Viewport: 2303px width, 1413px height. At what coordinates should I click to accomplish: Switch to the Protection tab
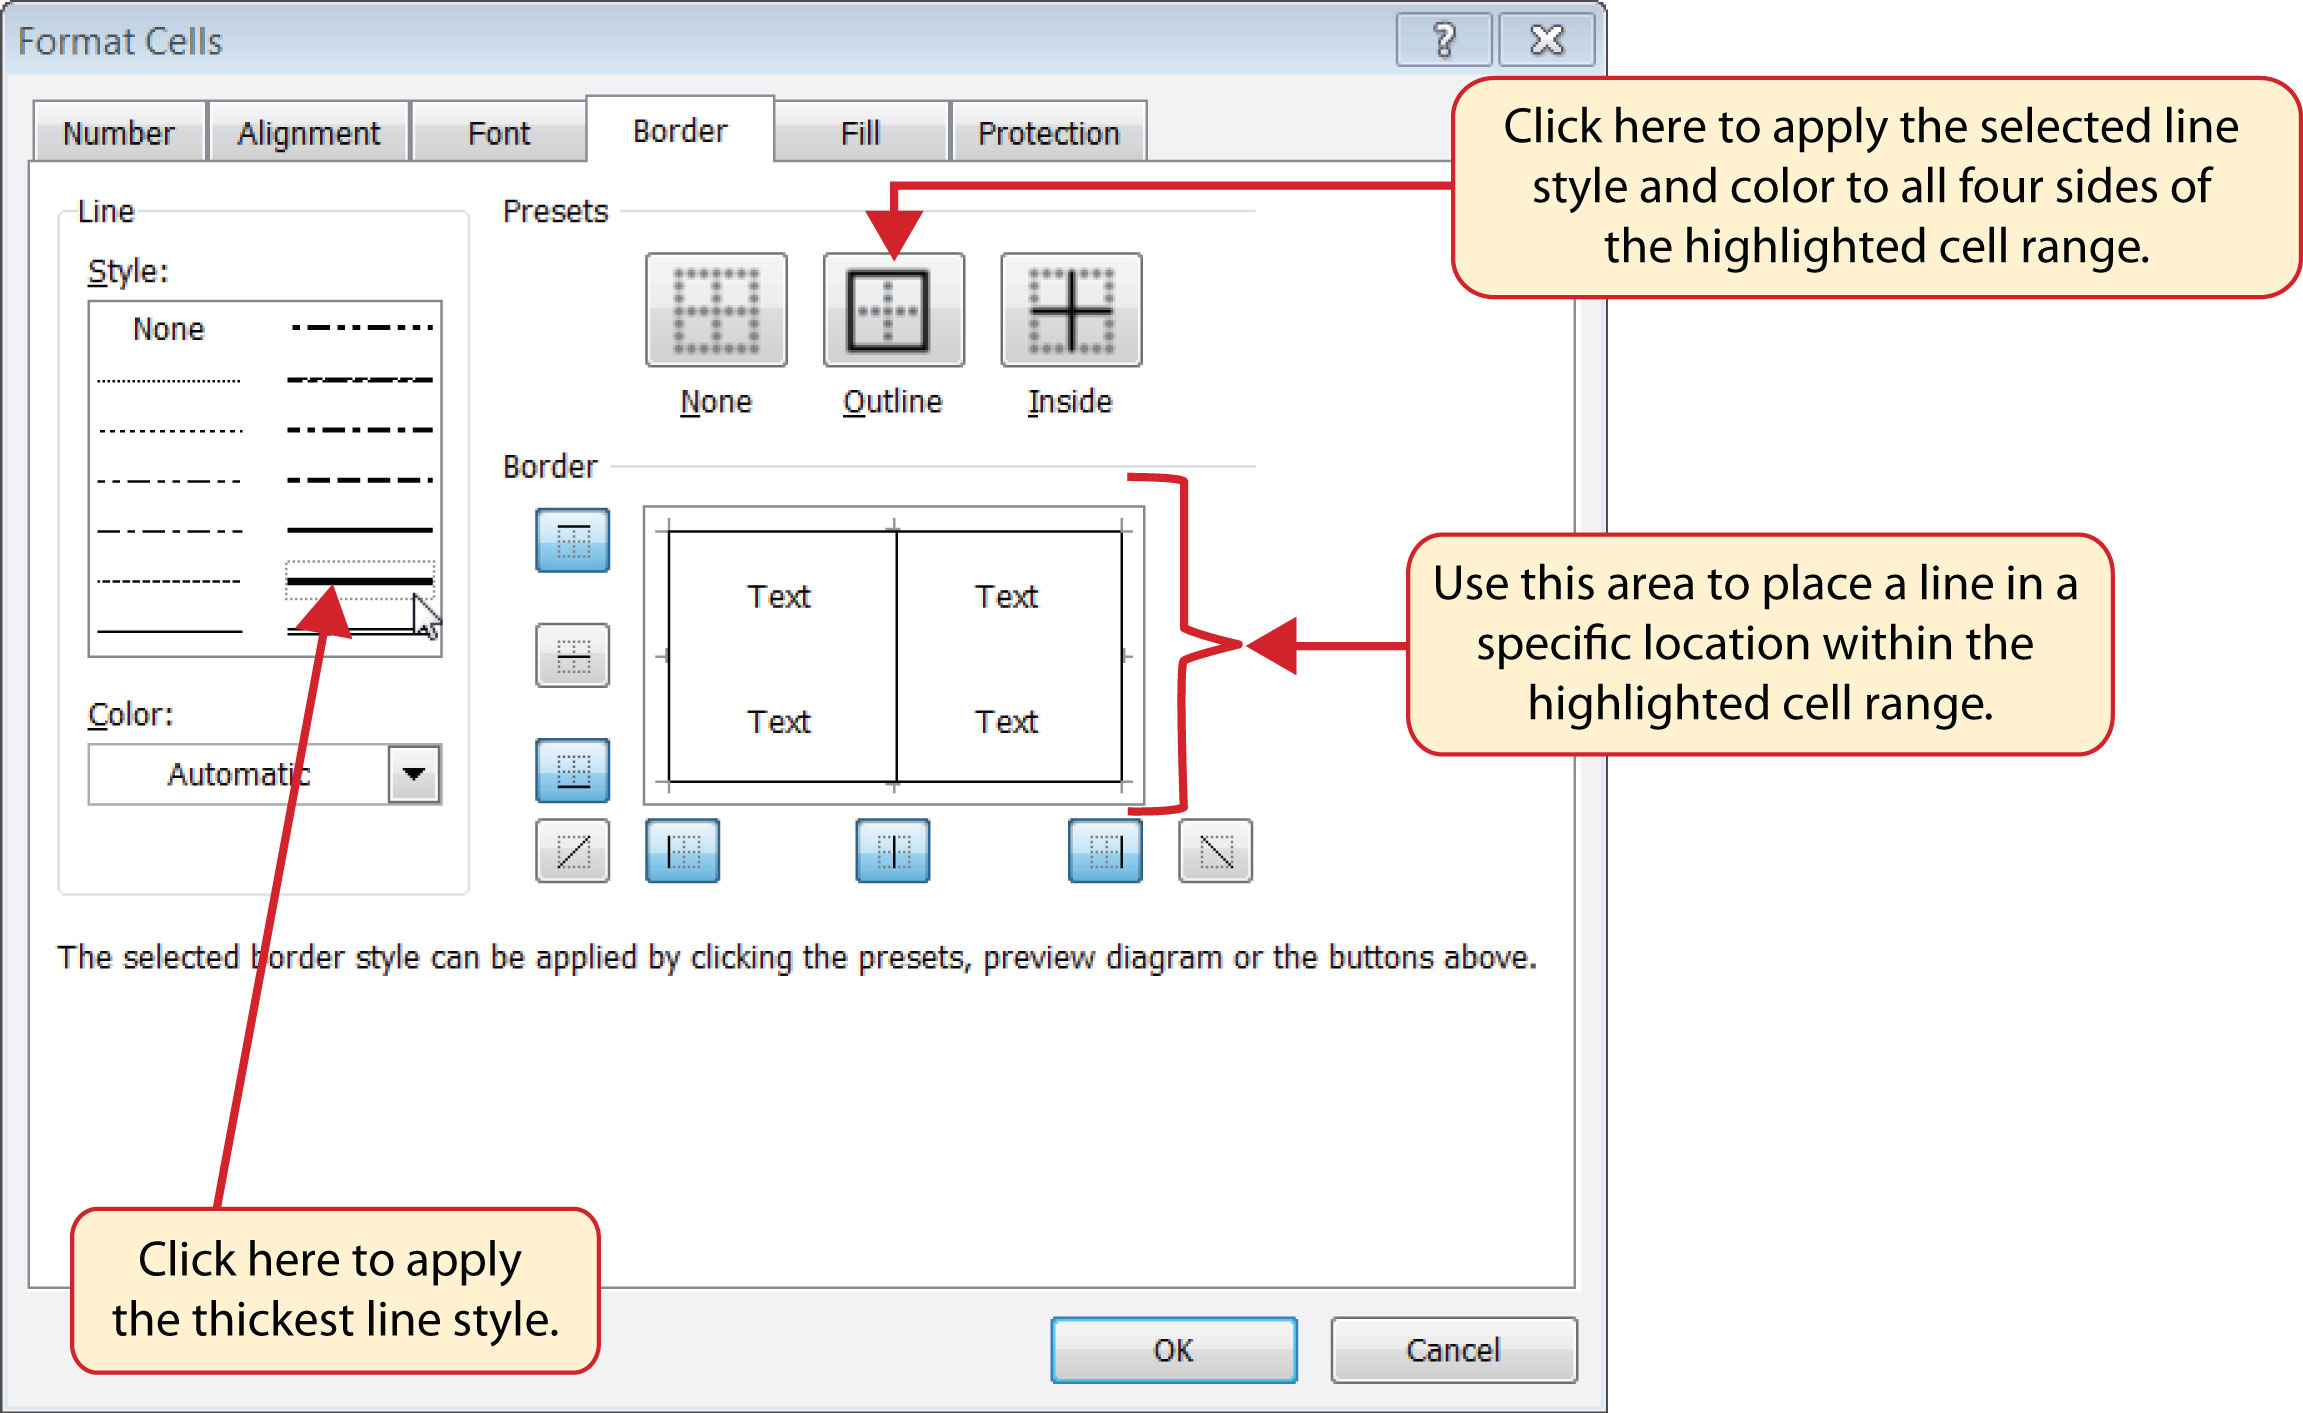click(1048, 132)
